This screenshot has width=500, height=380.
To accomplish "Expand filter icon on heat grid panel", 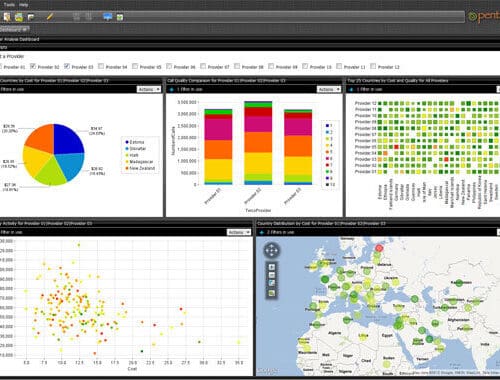I will (x=351, y=89).
